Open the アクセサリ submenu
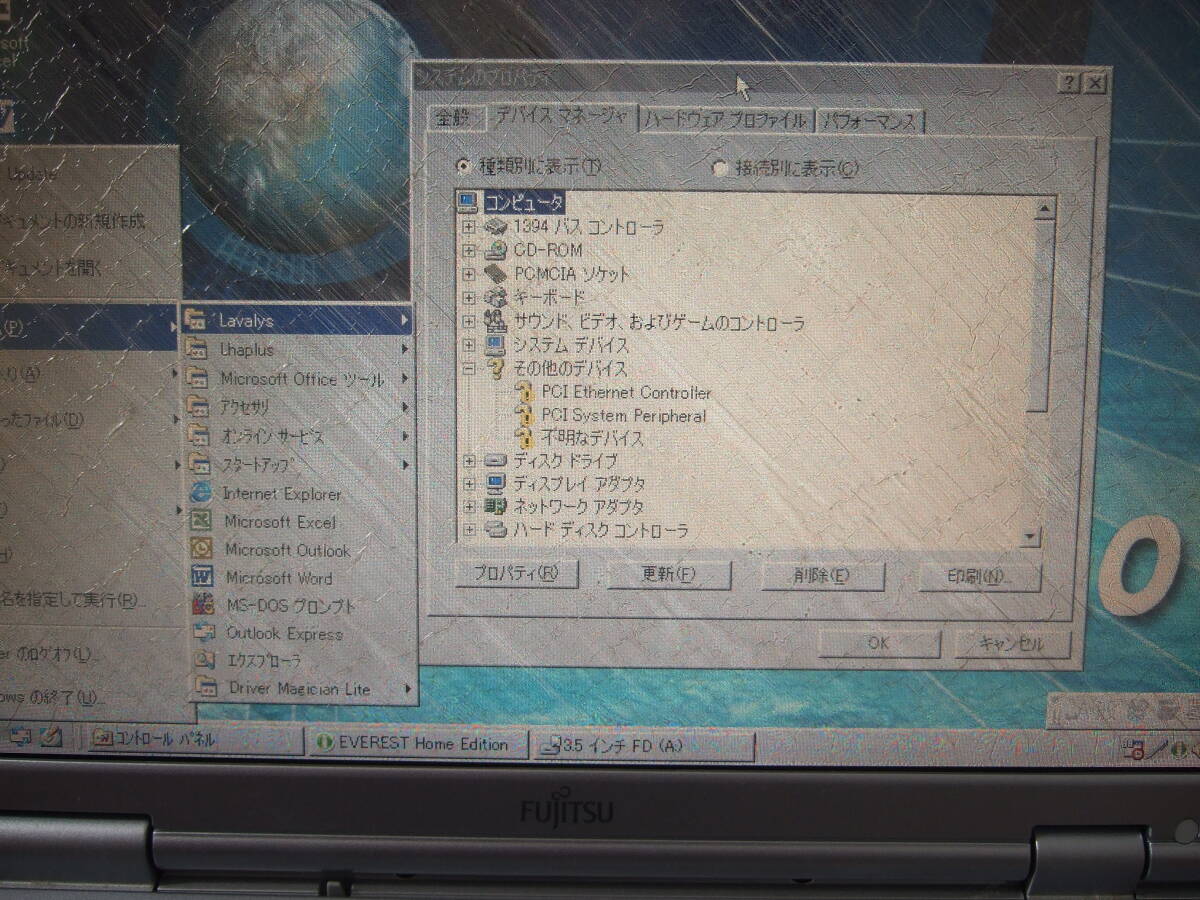Screen dimensions: 1200x900 tap(299, 407)
